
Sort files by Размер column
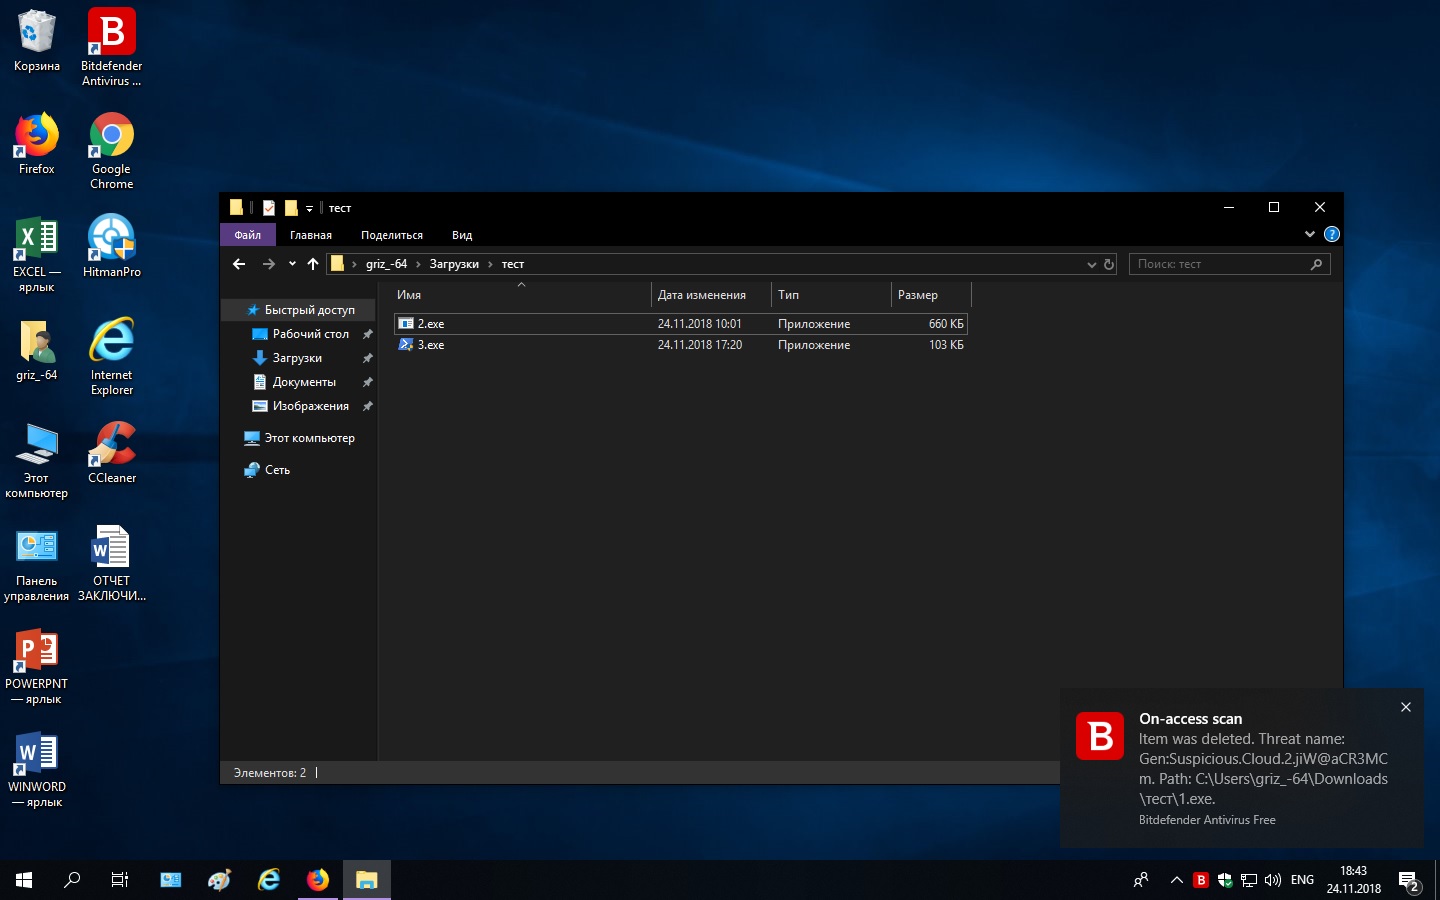tap(918, 295)
